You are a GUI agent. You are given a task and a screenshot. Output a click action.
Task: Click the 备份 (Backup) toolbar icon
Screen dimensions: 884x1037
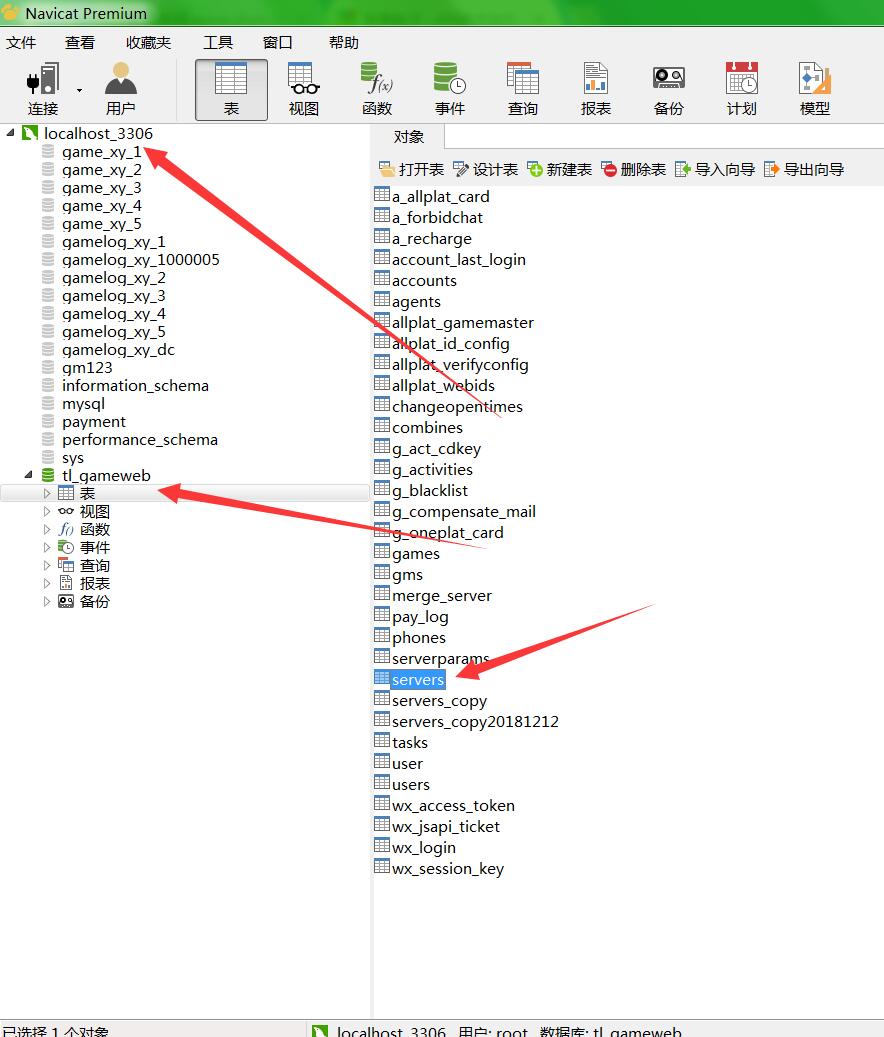(669, 89)
